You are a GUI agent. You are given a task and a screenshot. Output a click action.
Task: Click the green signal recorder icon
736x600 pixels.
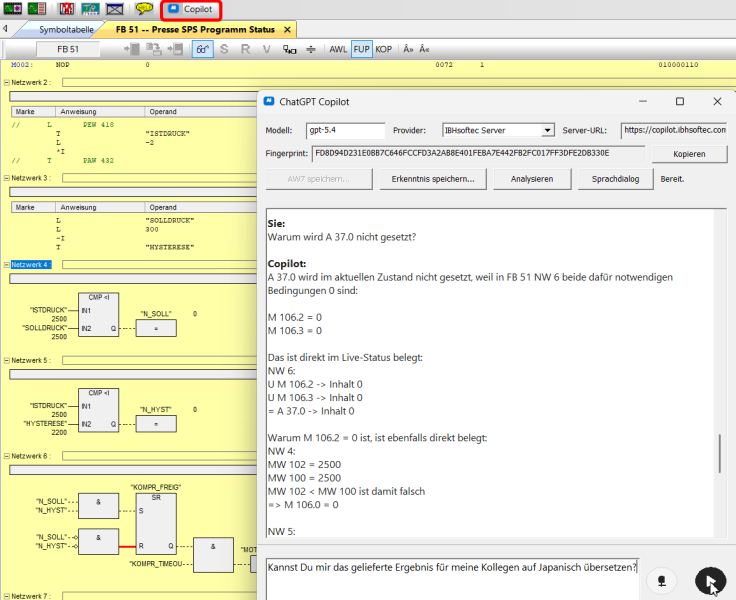(x=37, y=8)
